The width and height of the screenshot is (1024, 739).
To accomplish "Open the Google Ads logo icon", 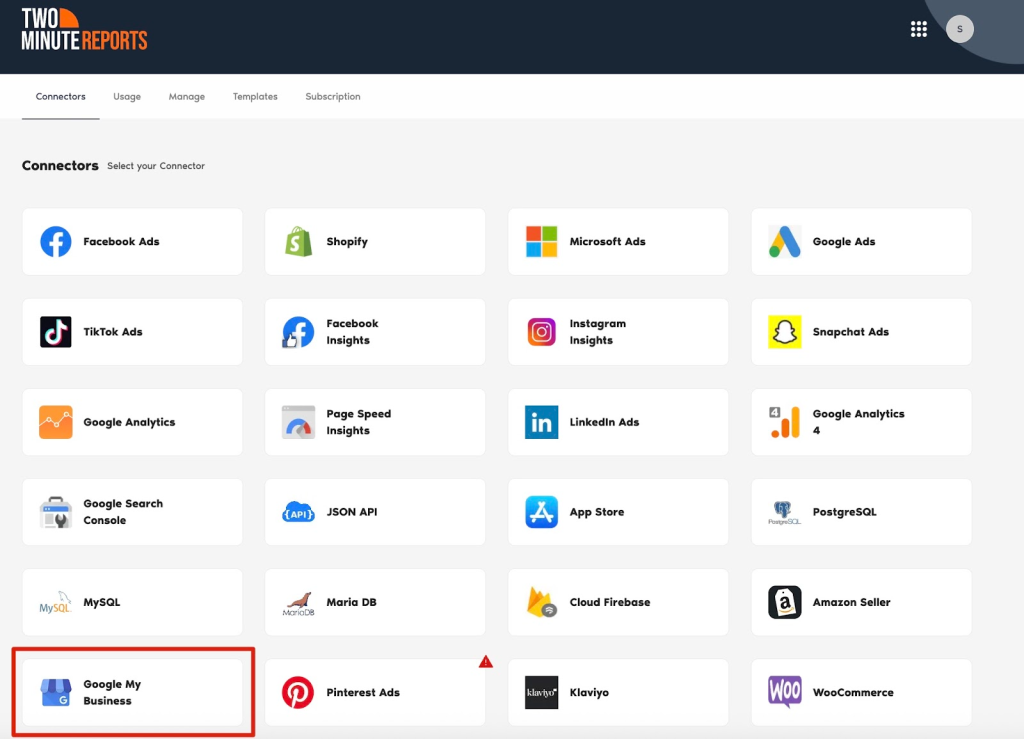I will (x=784, y=242).
